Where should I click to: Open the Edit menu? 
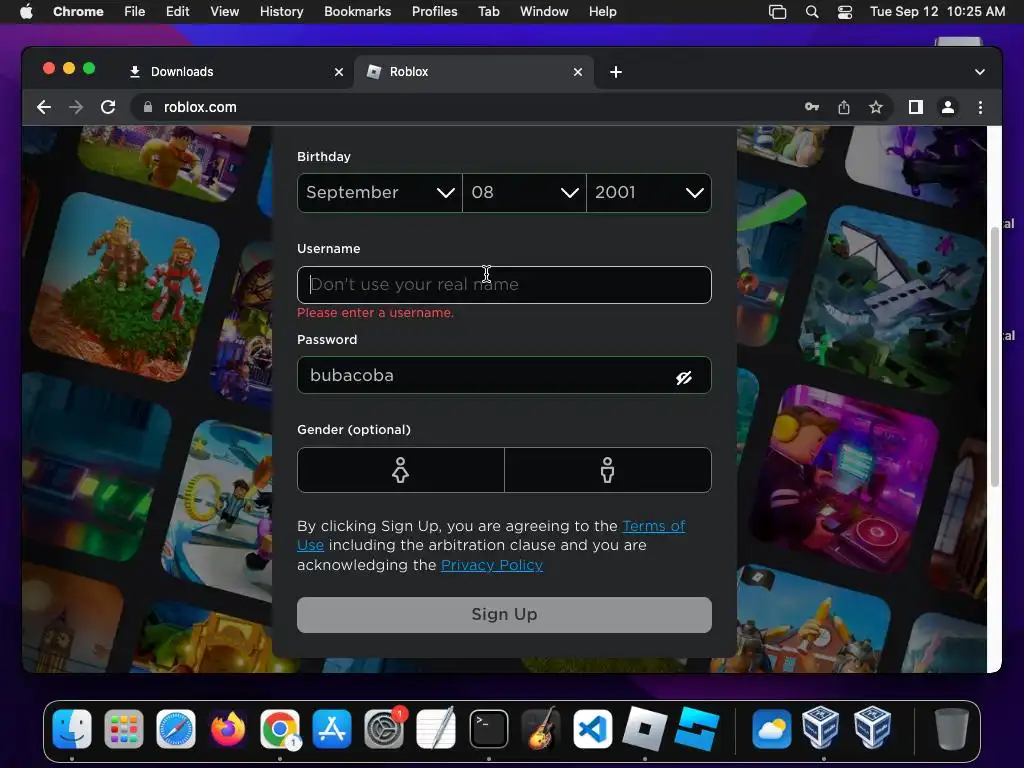[x=177, y=12]
